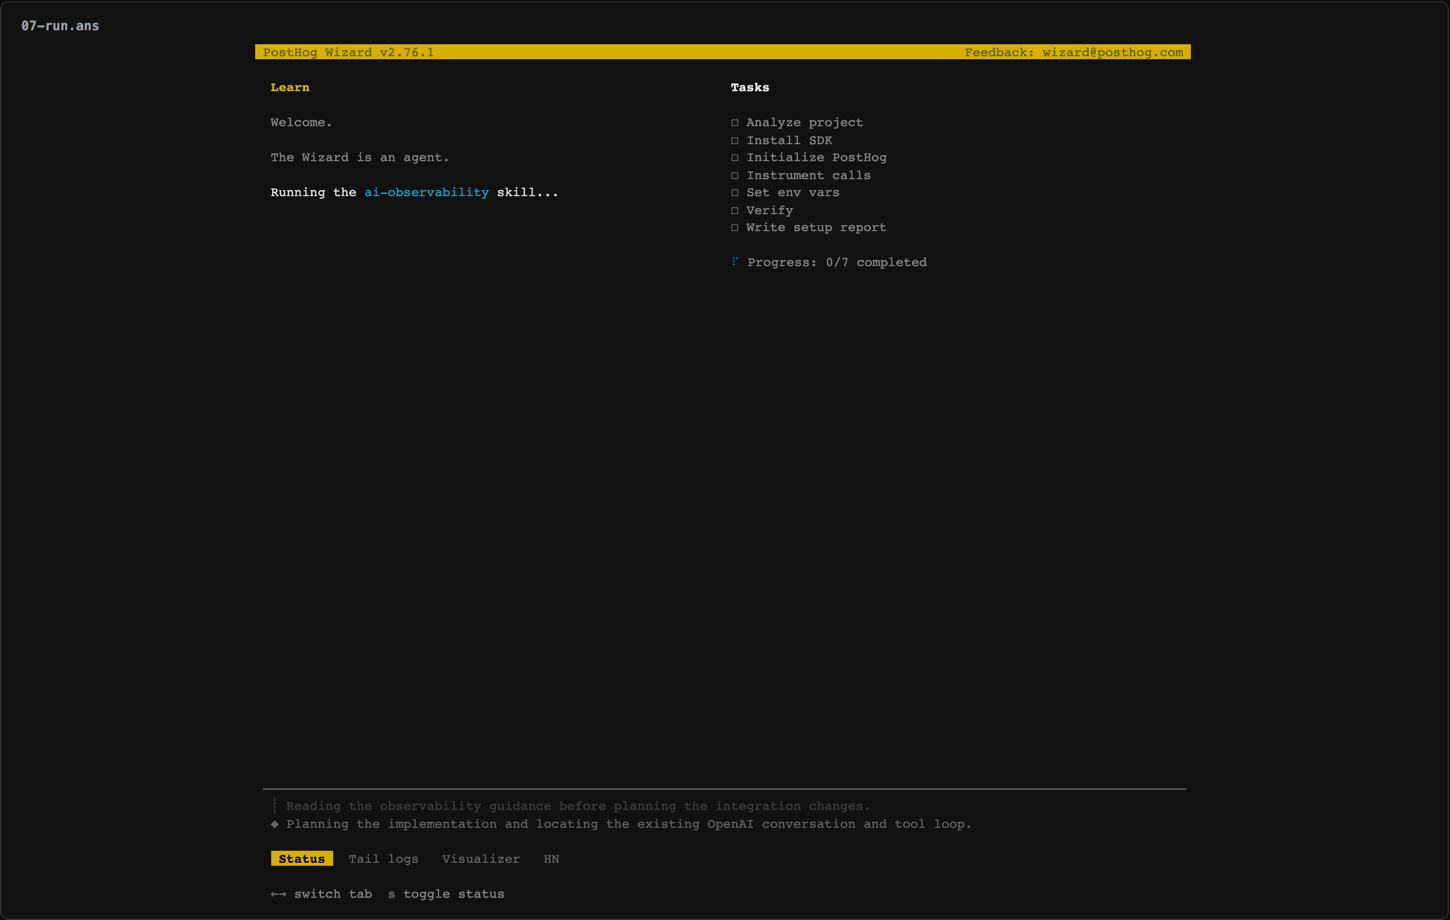Check the Initialize PostHog task box
1450x920 pixels.
point(735,158)
